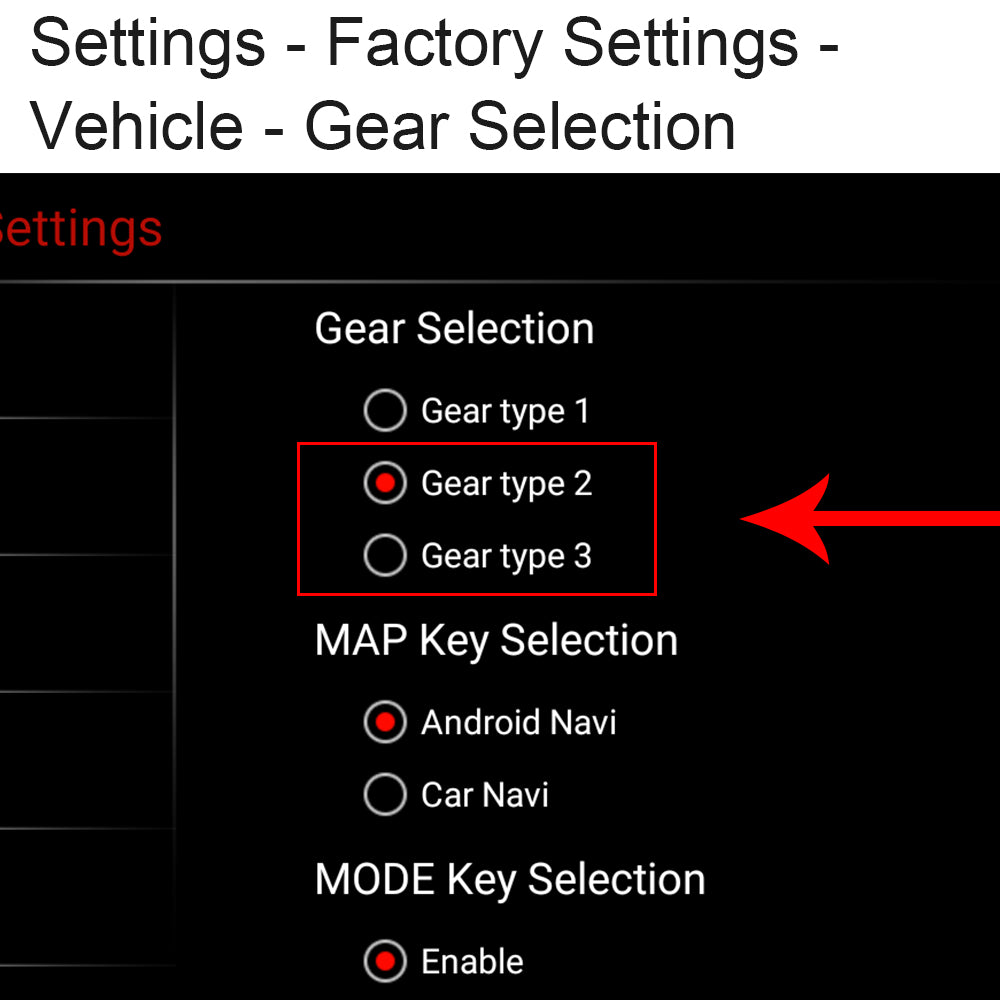
Task: Tap the "Car Navi" option text
Action: [x=485, y=795]
